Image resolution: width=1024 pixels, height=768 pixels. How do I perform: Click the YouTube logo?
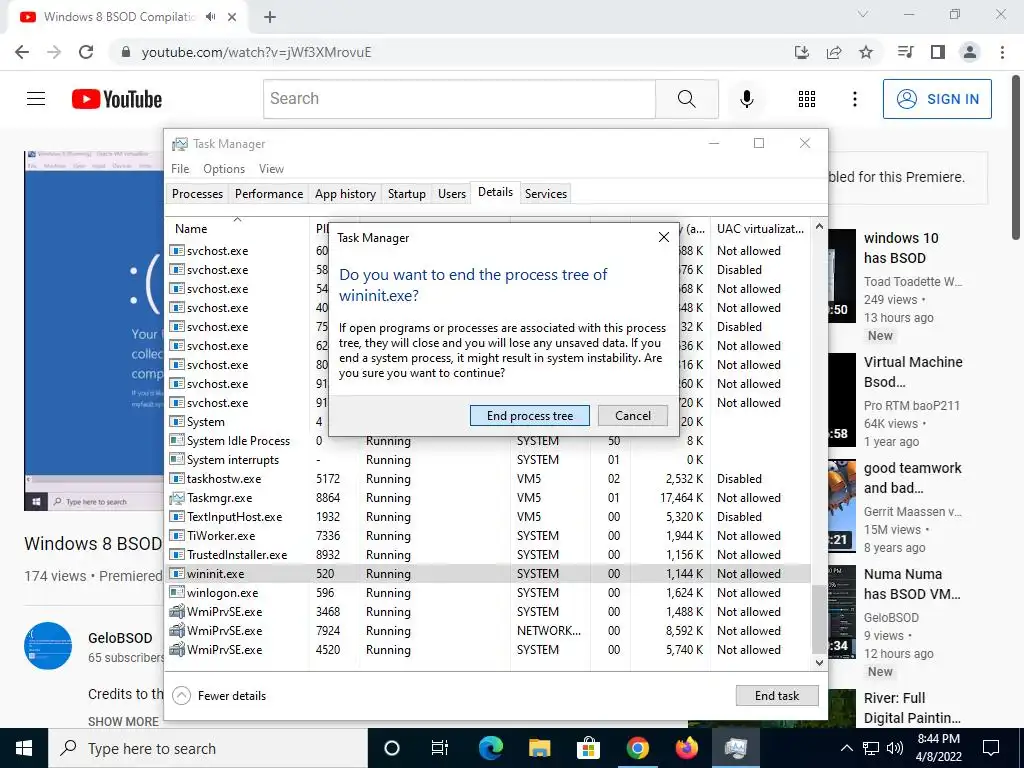point(117,99)
